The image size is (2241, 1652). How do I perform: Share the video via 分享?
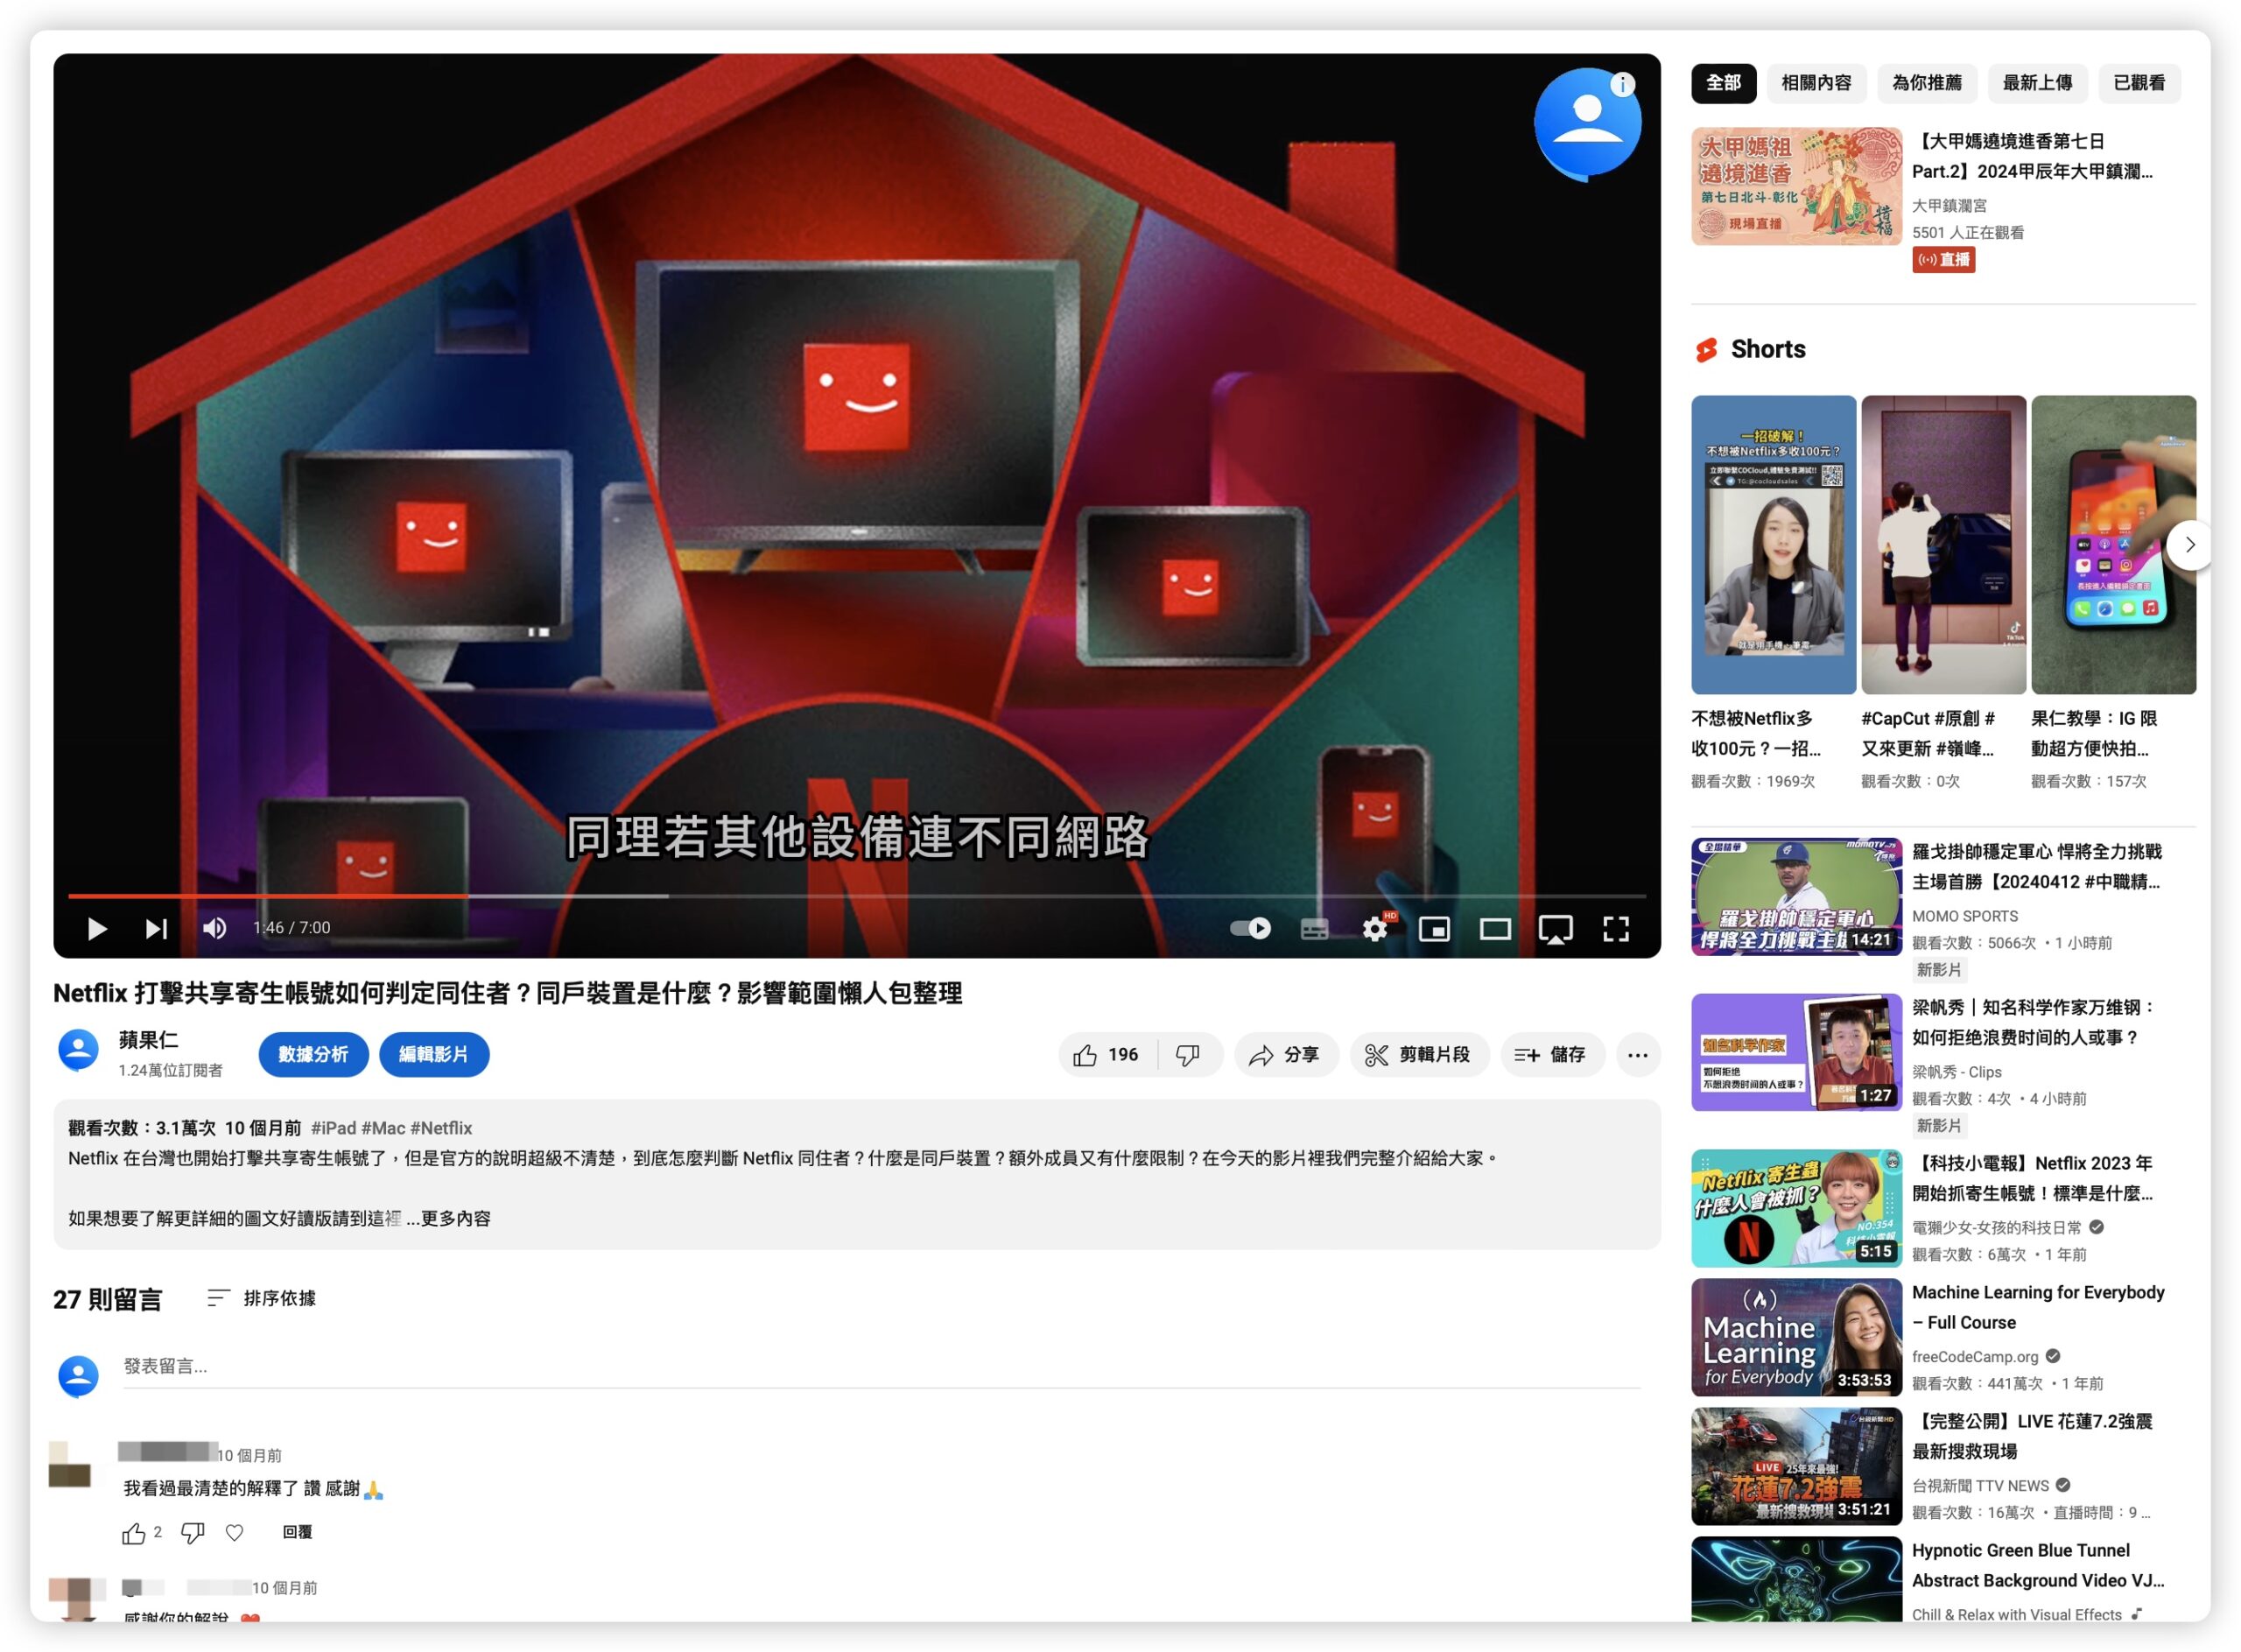1285,1054
